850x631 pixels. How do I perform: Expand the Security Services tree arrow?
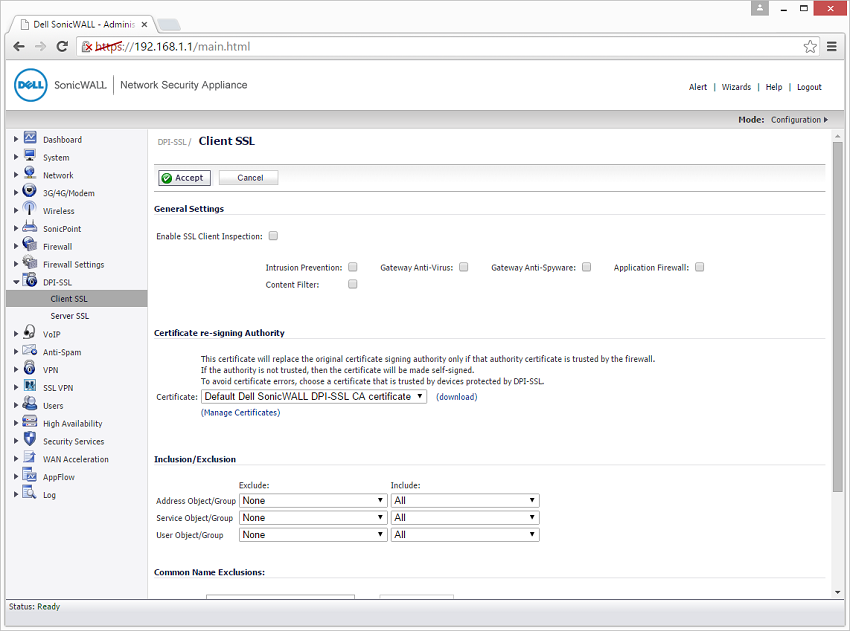pos(16,441)
